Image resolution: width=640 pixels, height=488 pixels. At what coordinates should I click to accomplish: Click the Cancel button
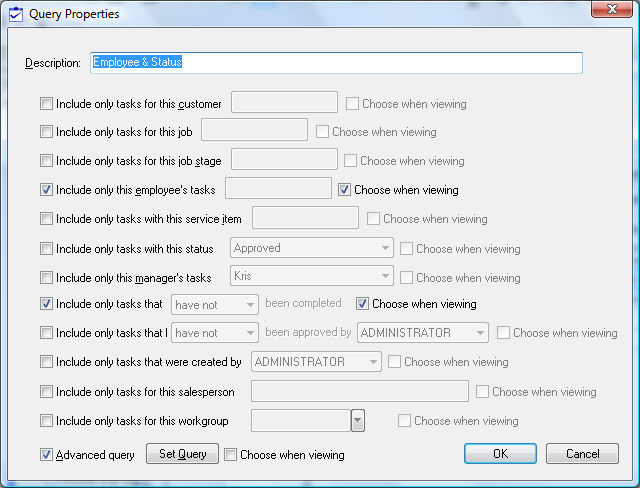pyautogui.click(x=582, y=454)
